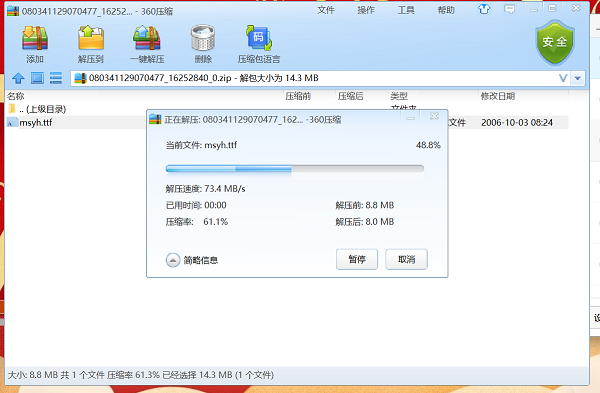
Task: Click 解压速度: 73.4 MB/s text
Action: click(x=205, y=189)
